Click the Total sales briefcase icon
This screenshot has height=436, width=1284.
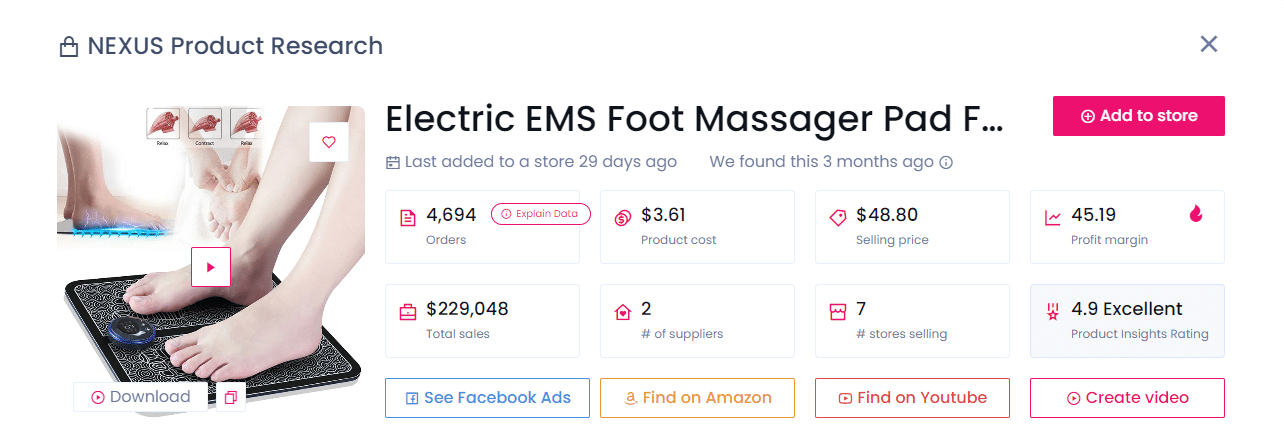click(x=408, y=312)
